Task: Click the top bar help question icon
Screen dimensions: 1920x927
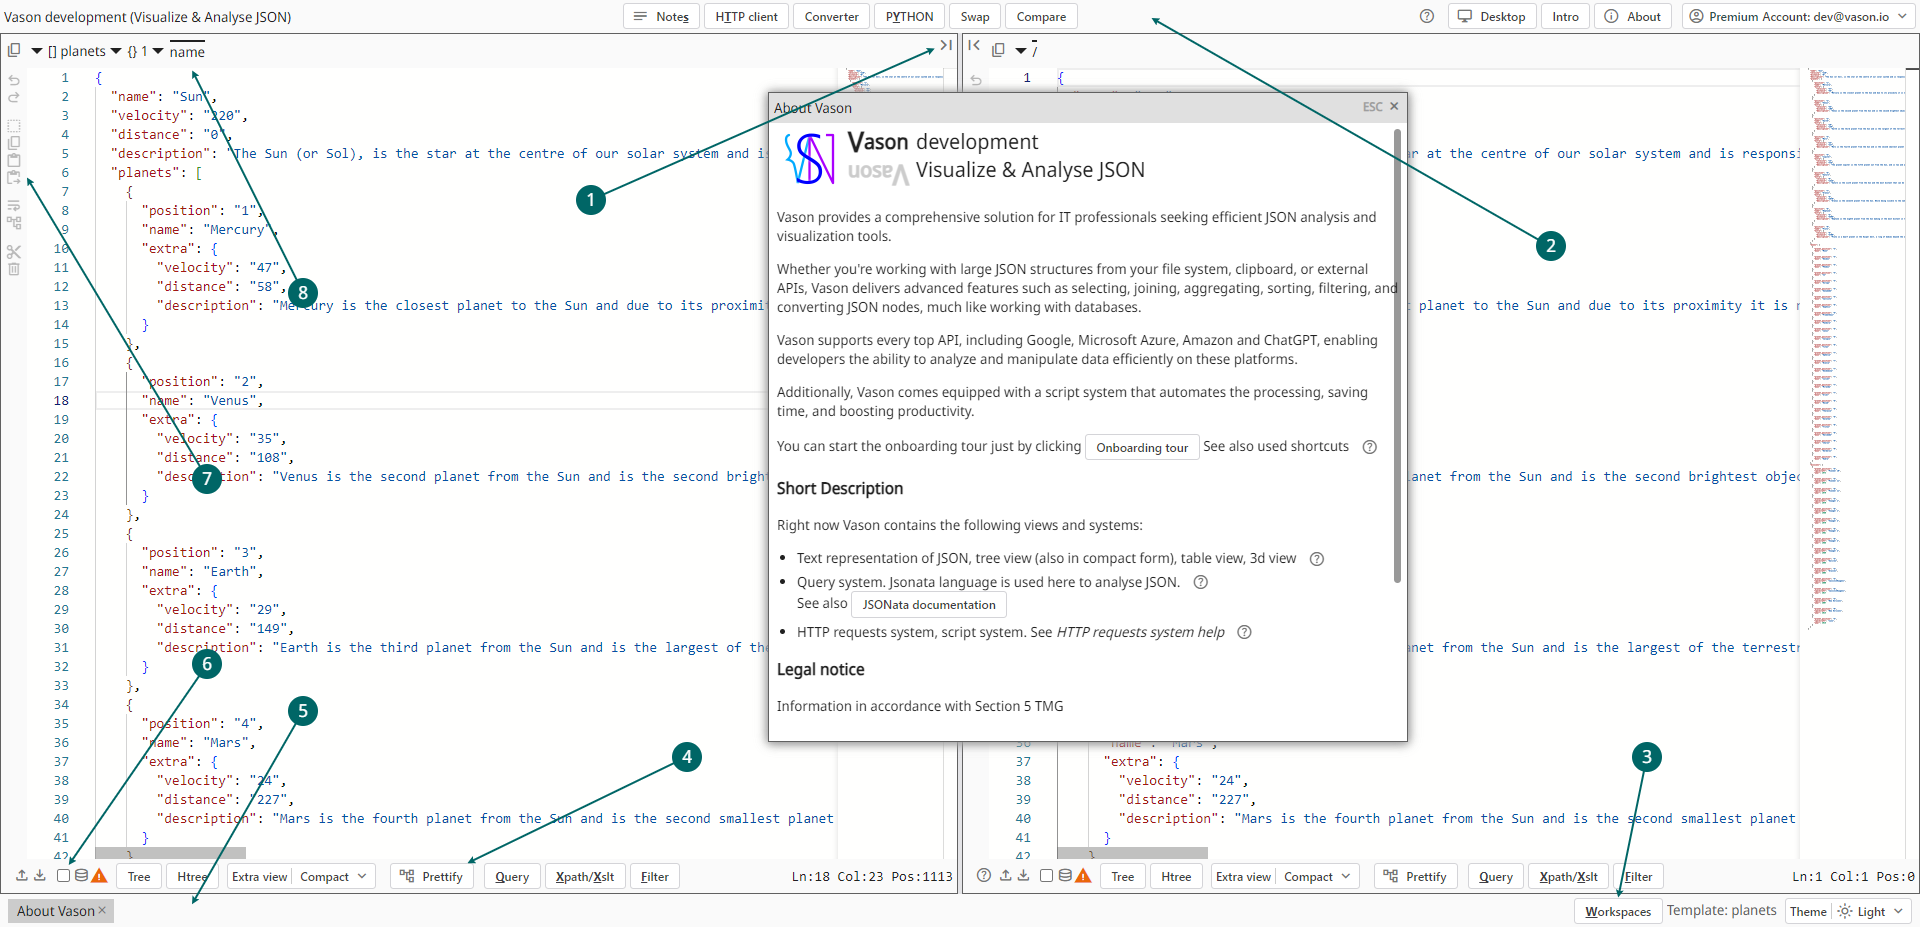Action: click(1427, 16)
